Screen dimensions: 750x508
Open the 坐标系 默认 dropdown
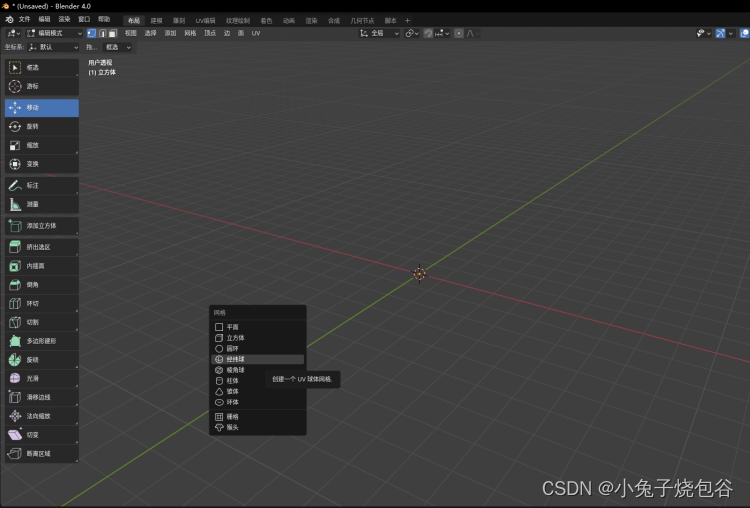coord(53,47)
